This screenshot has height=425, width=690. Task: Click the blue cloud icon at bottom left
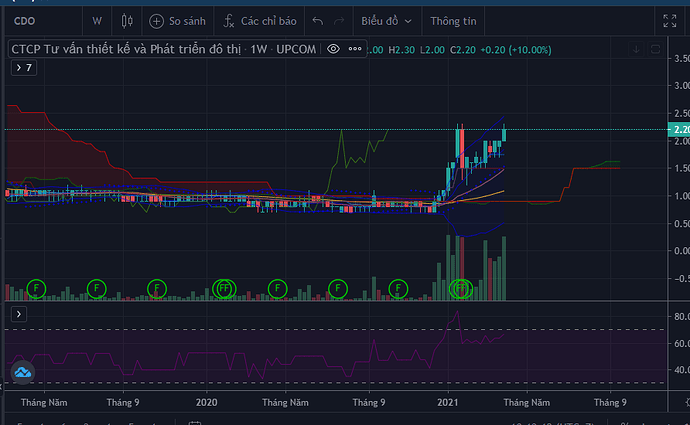[22, 373]
